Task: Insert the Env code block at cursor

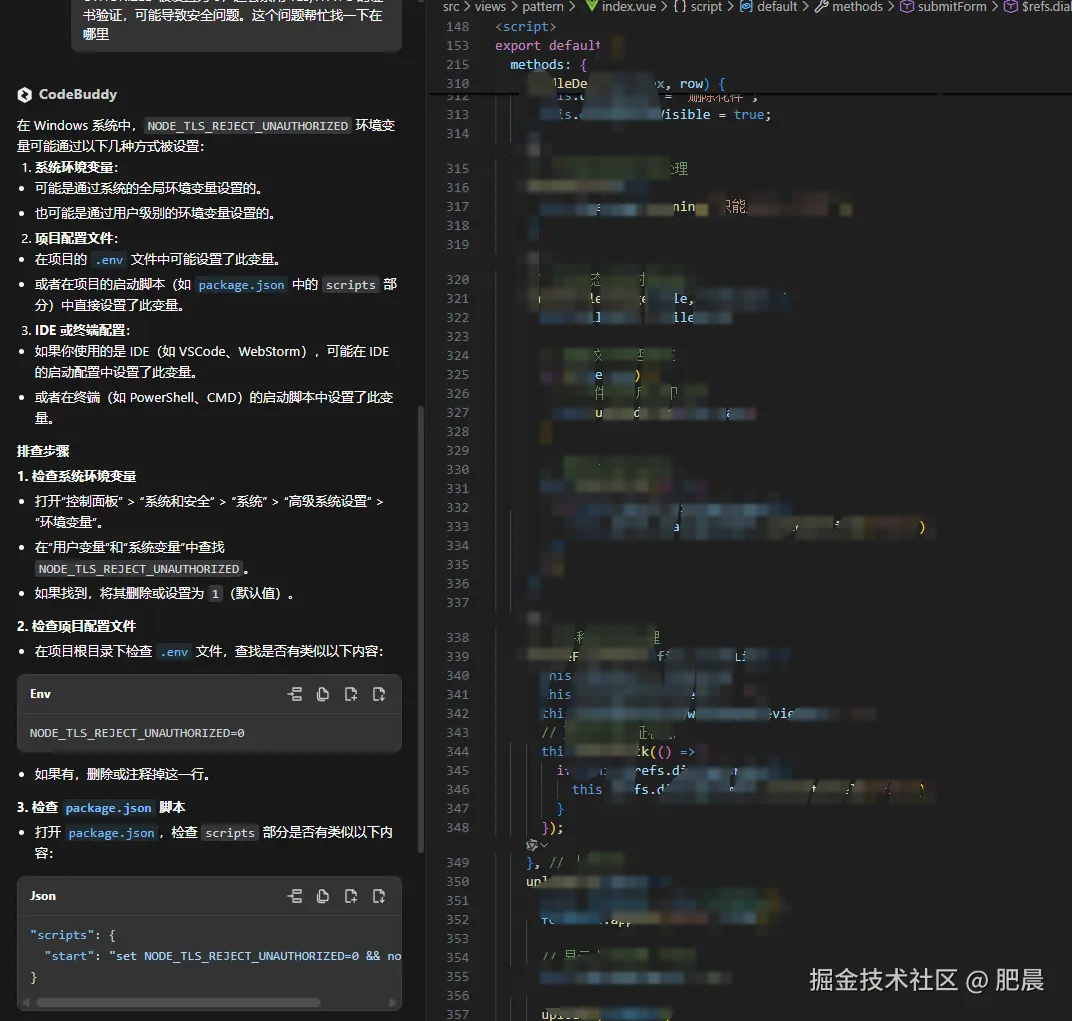Action: [295, 694]
